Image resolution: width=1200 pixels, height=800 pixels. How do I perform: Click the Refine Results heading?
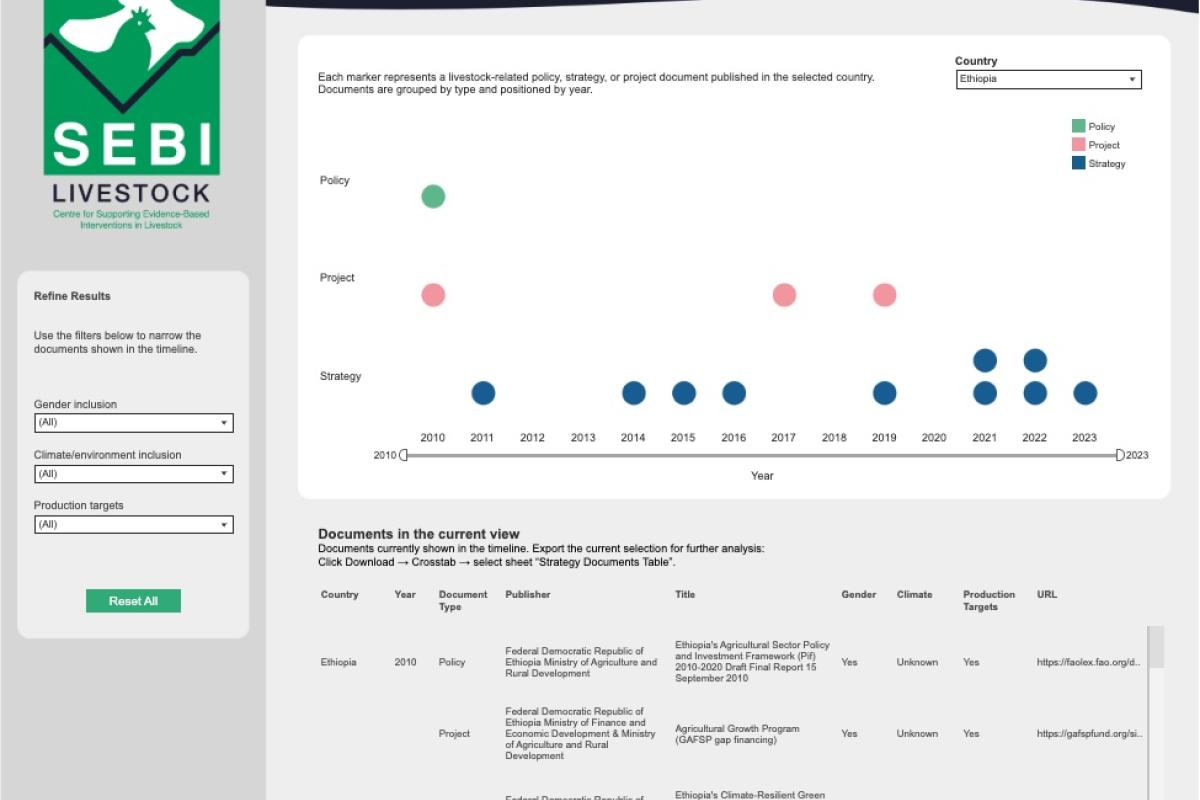click(72, 296)
